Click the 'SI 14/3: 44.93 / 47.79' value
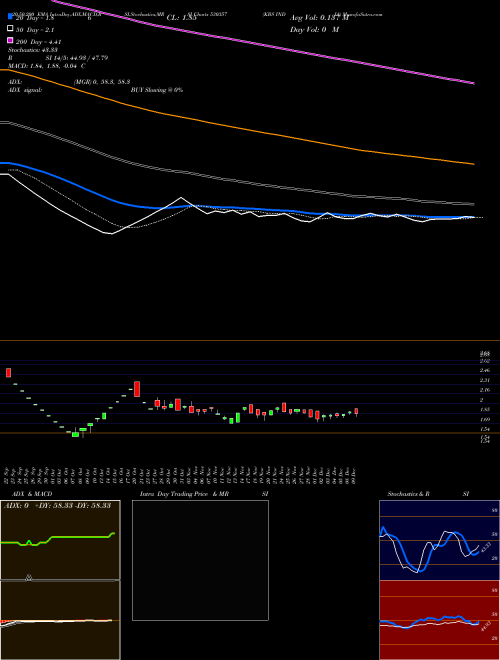The image size is (500, 660). (x=77, y=58)
